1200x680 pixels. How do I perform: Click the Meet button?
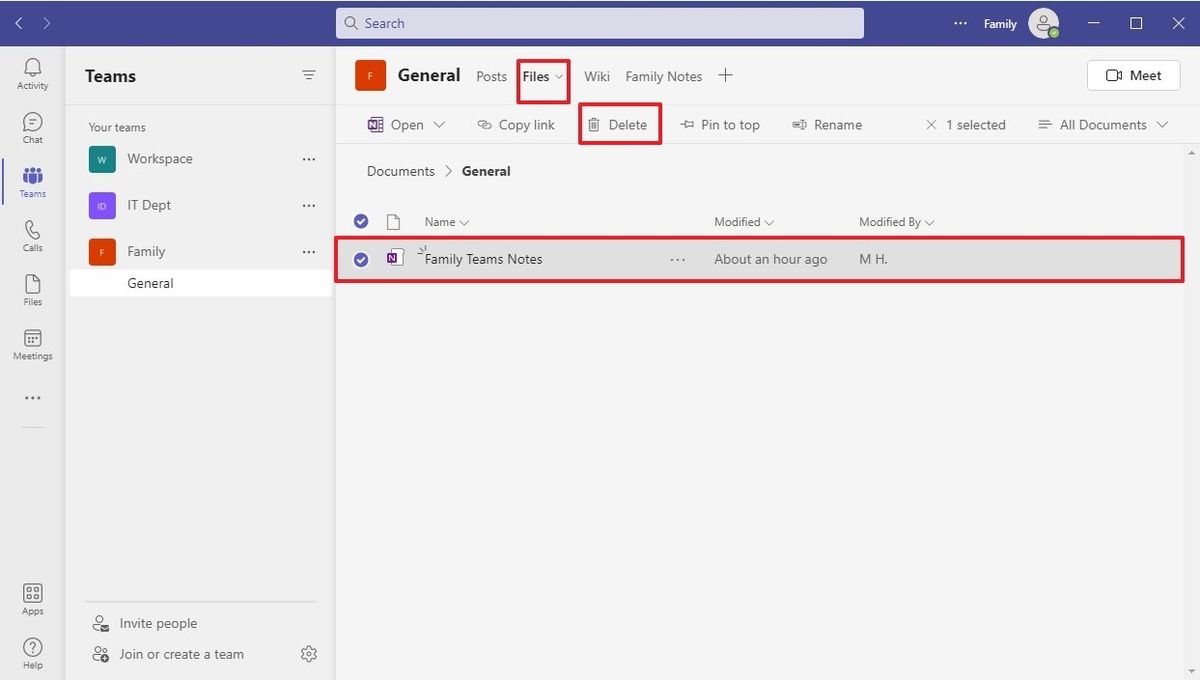1132,75
